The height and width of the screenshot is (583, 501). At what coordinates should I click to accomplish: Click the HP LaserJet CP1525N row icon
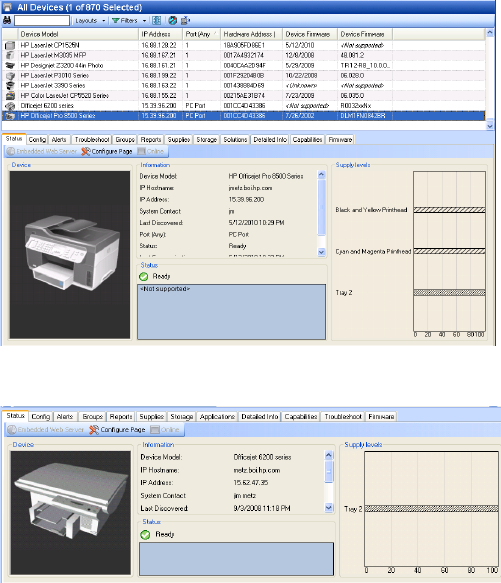(10, 45)
